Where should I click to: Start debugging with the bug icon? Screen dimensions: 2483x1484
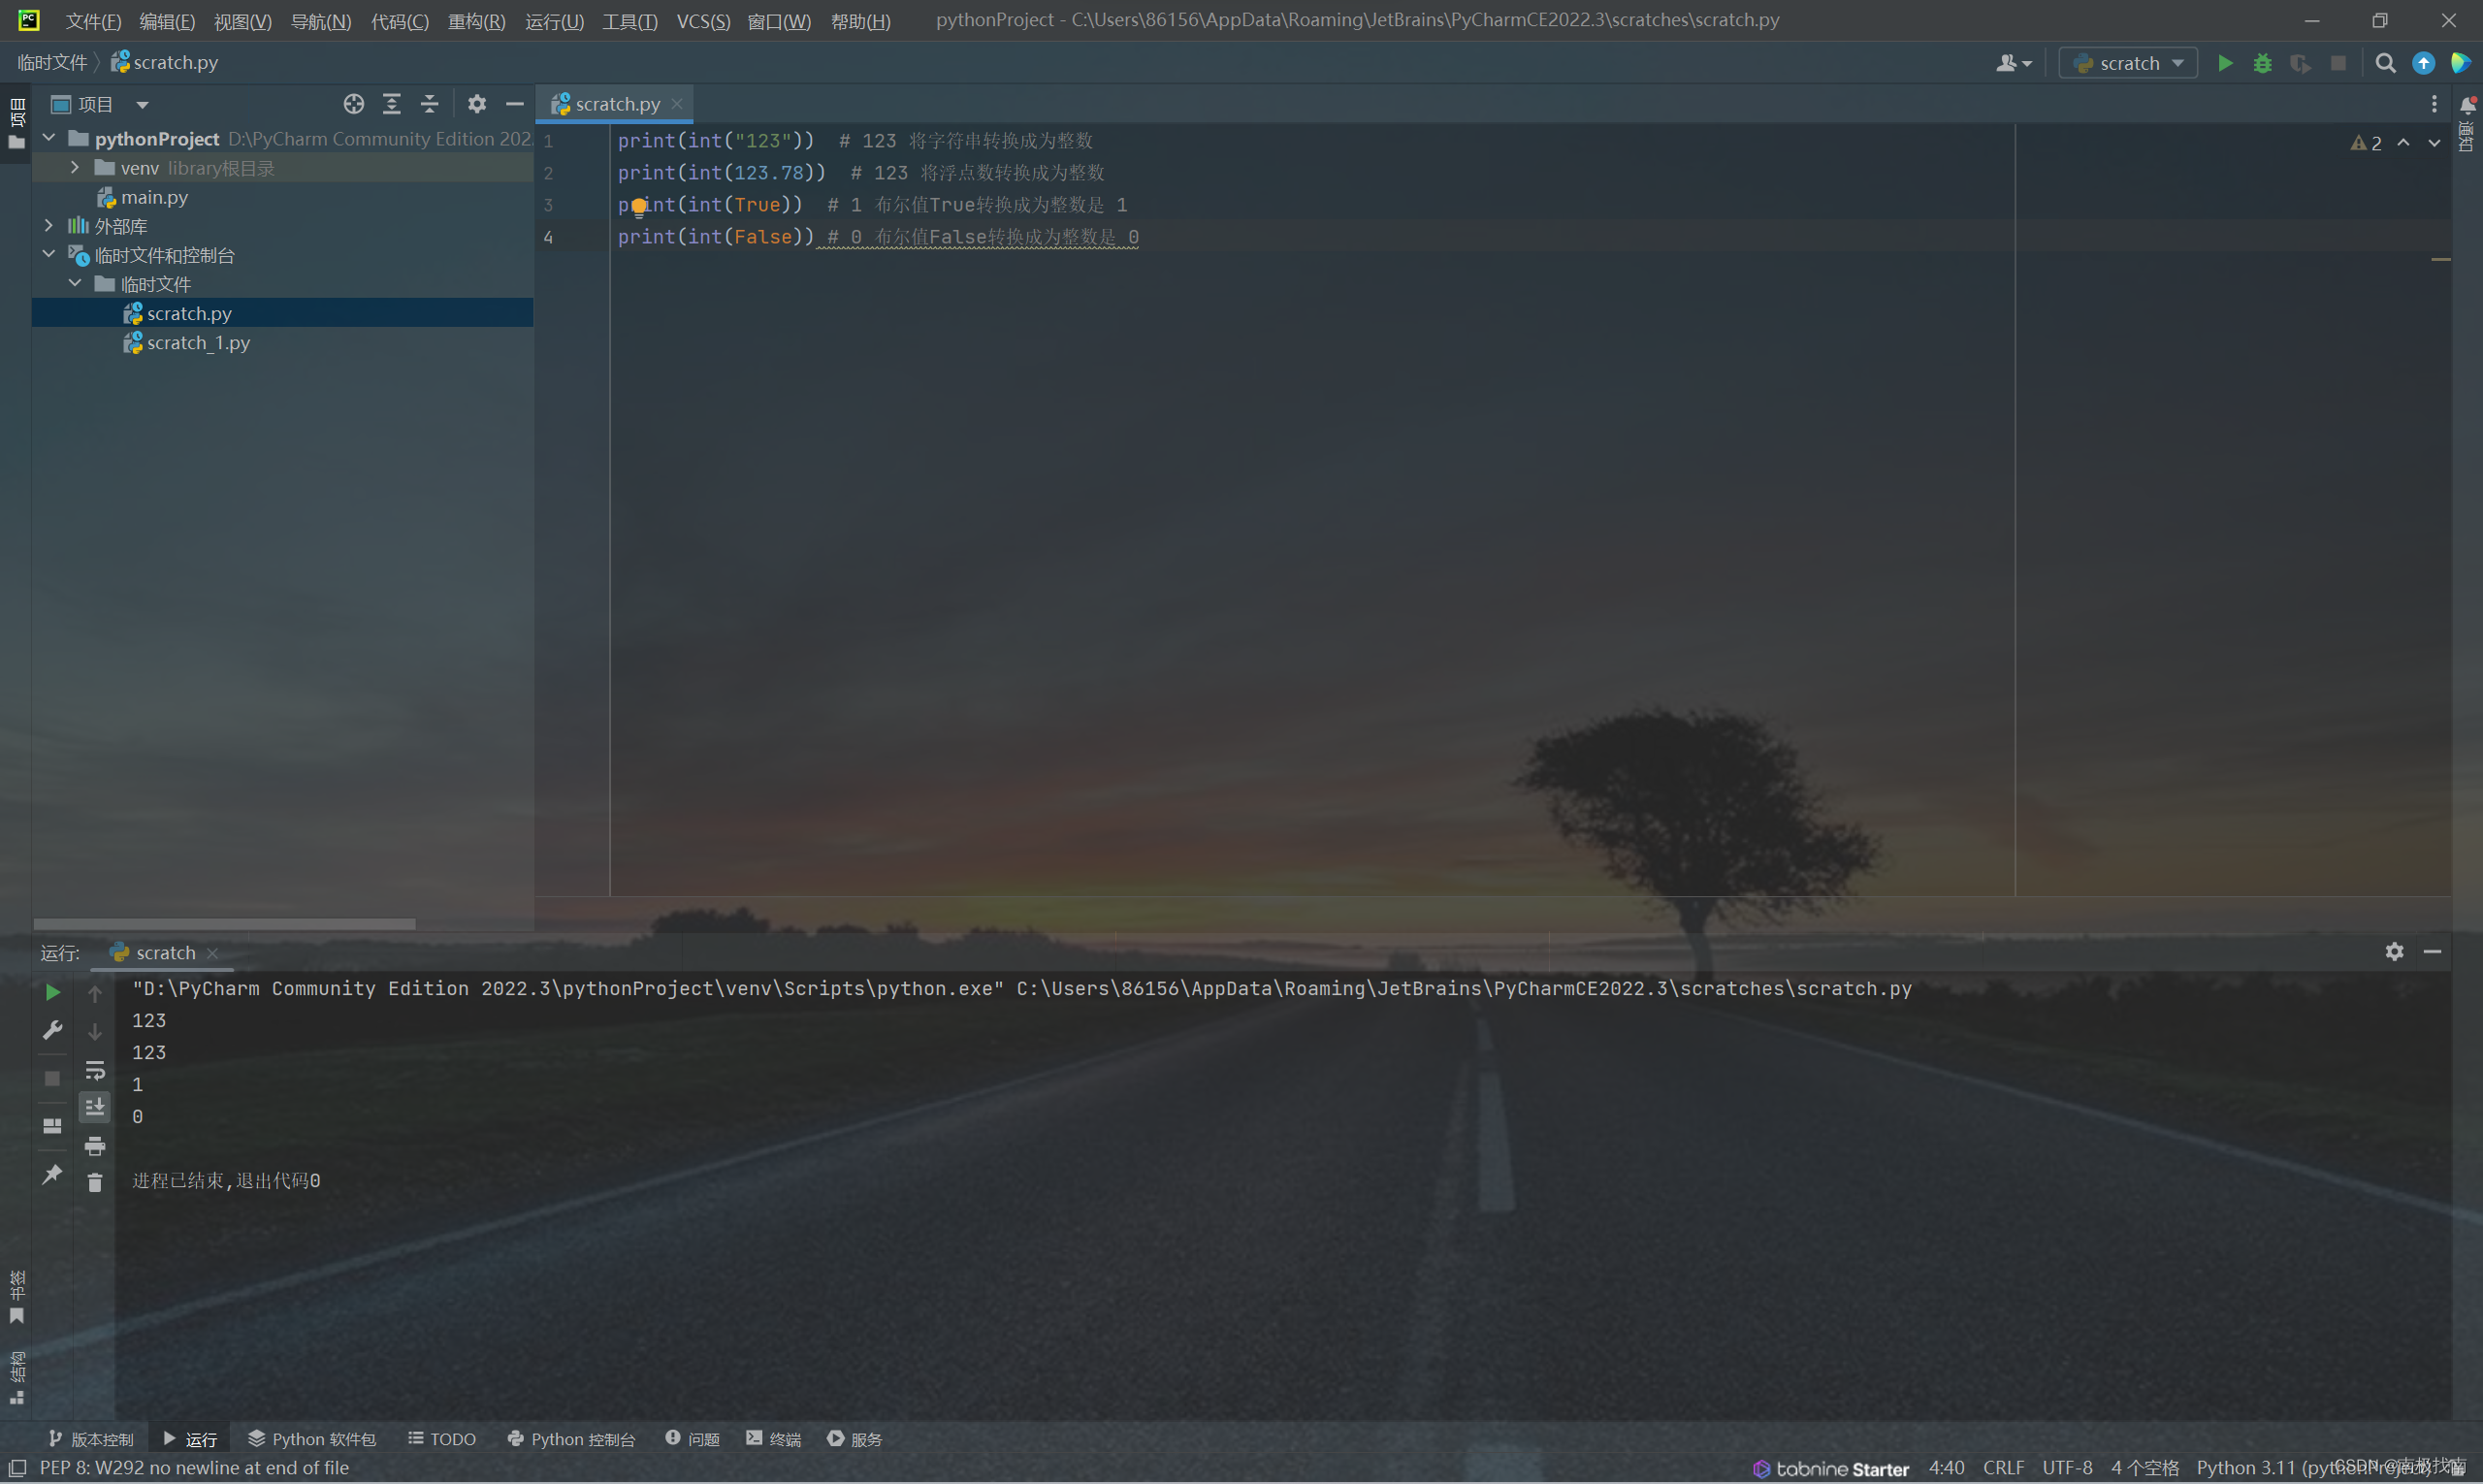point(2262,63)
